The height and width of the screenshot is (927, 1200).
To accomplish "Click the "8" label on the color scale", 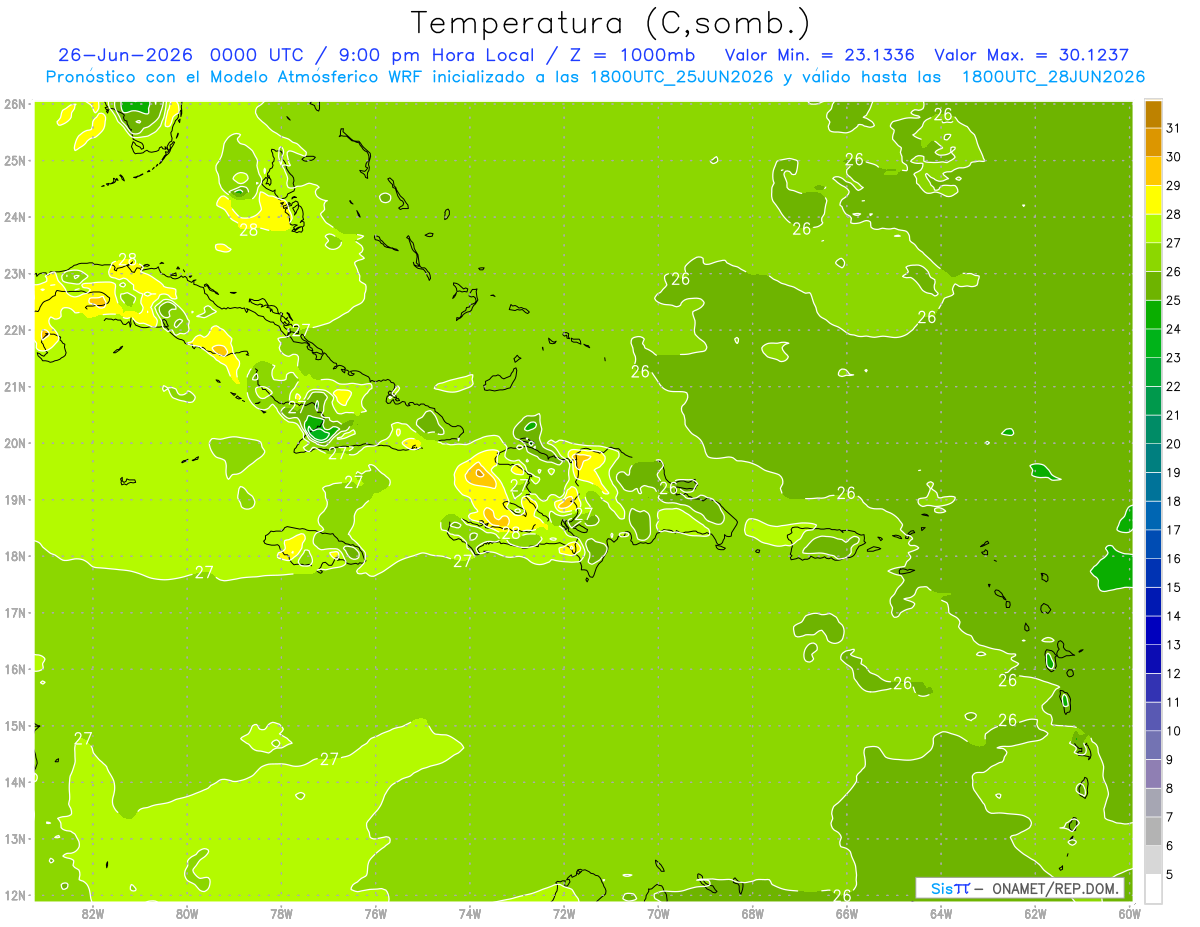I will [x=1169, y=789].
